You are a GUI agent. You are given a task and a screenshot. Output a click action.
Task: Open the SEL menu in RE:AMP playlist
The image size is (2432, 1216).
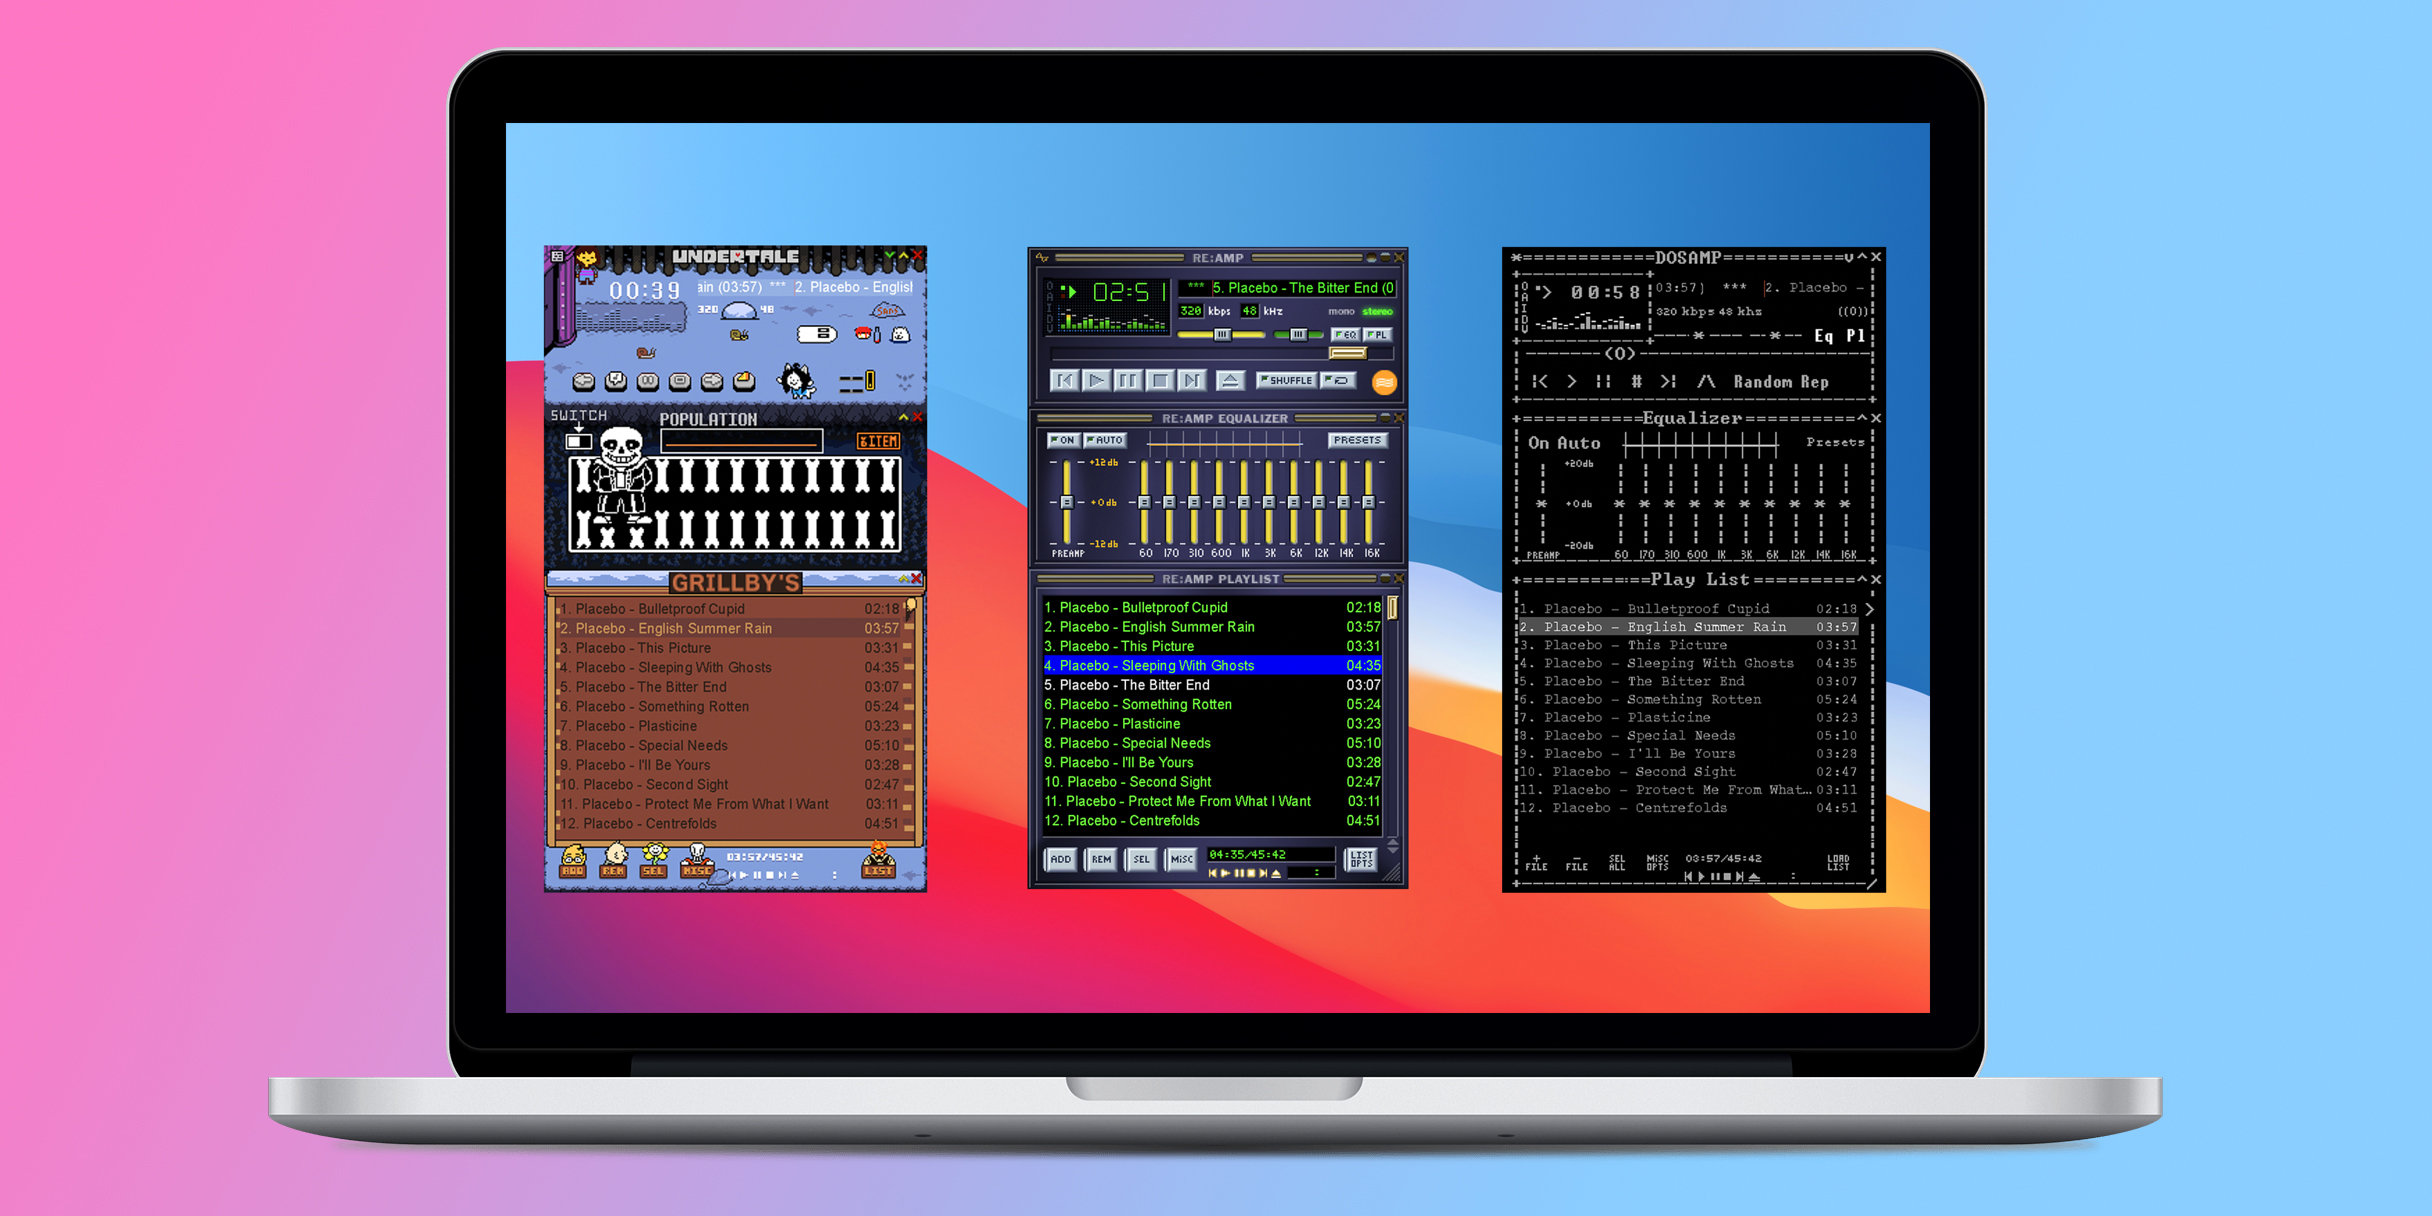click(x=1141, y=859)
